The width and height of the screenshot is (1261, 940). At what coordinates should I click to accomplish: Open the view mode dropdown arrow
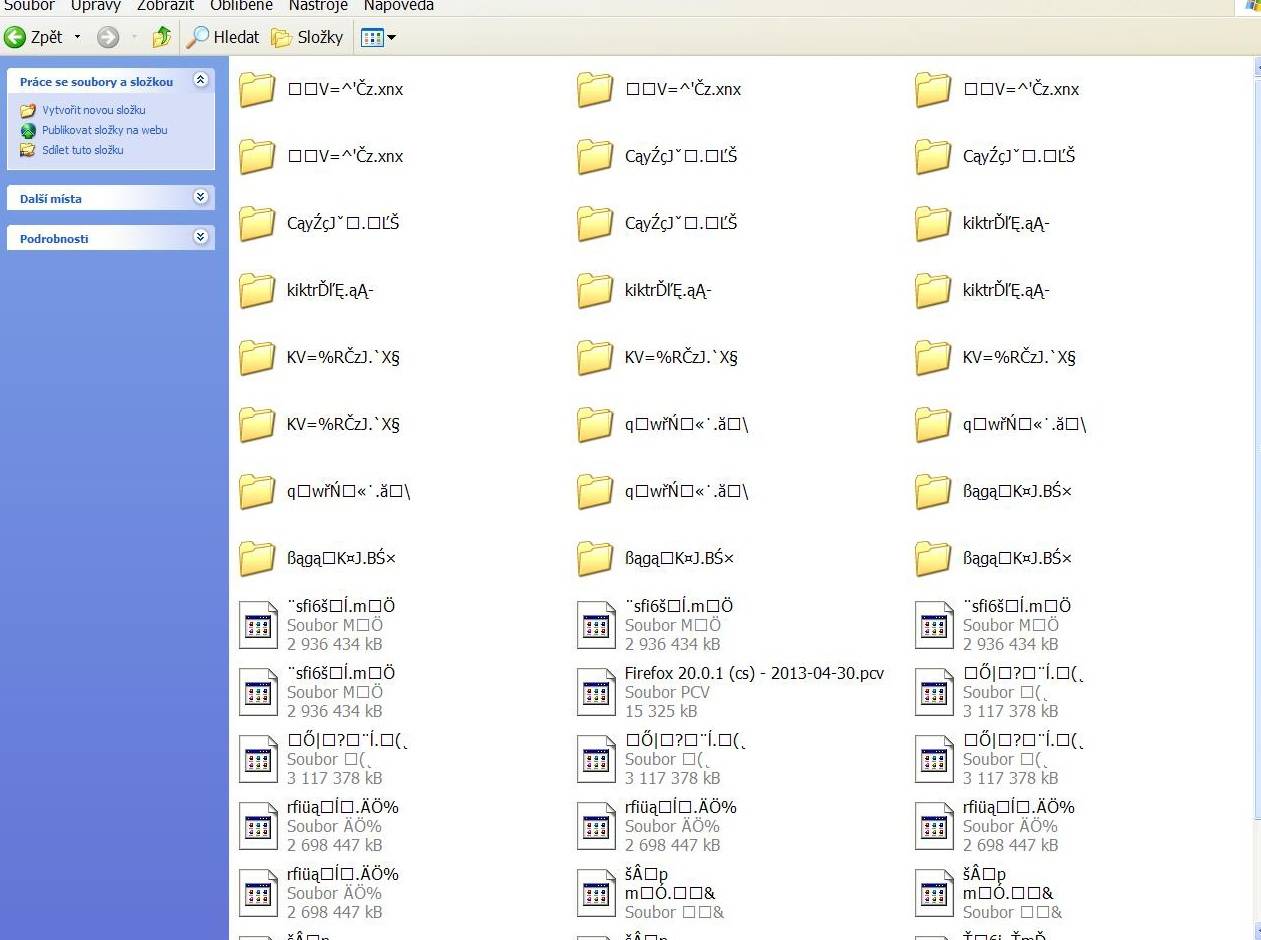coord(391,37)
